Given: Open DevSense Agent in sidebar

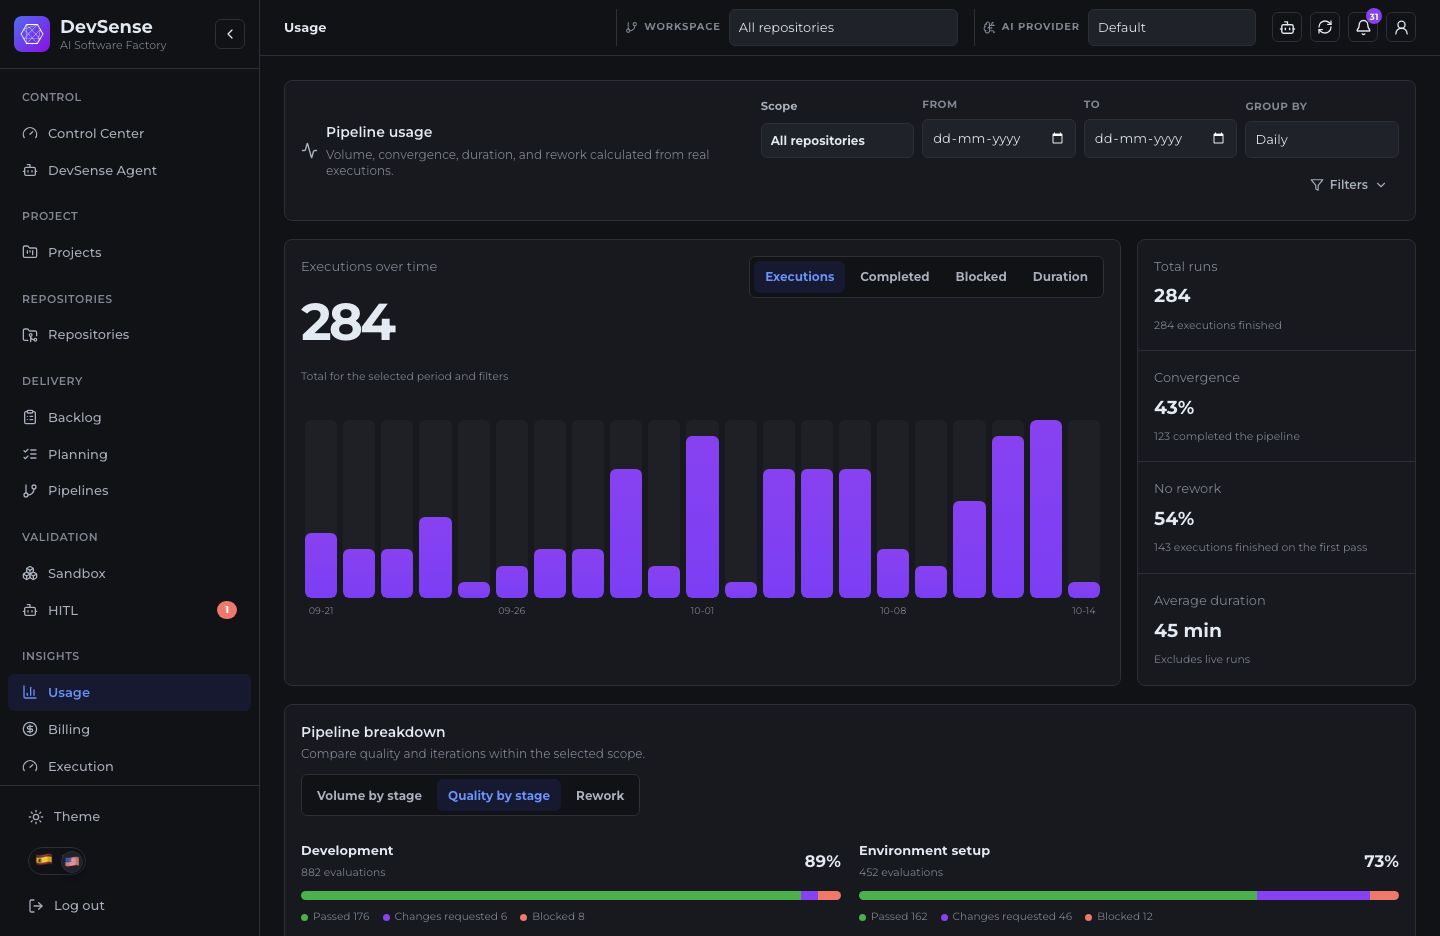Looking at the screenshot, I should click(129, 170).
